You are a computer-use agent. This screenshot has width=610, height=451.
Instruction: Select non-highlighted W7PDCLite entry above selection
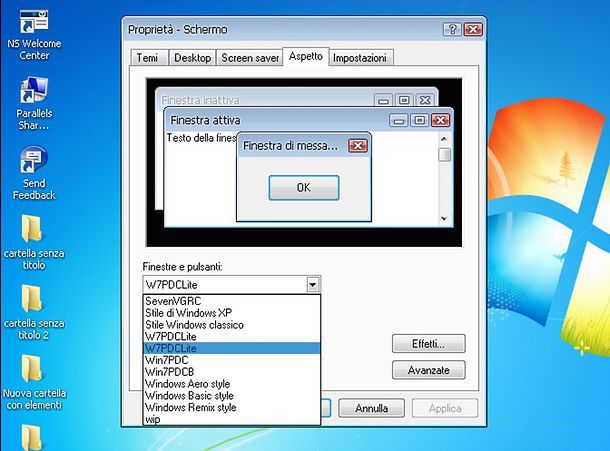pos(232,337)
